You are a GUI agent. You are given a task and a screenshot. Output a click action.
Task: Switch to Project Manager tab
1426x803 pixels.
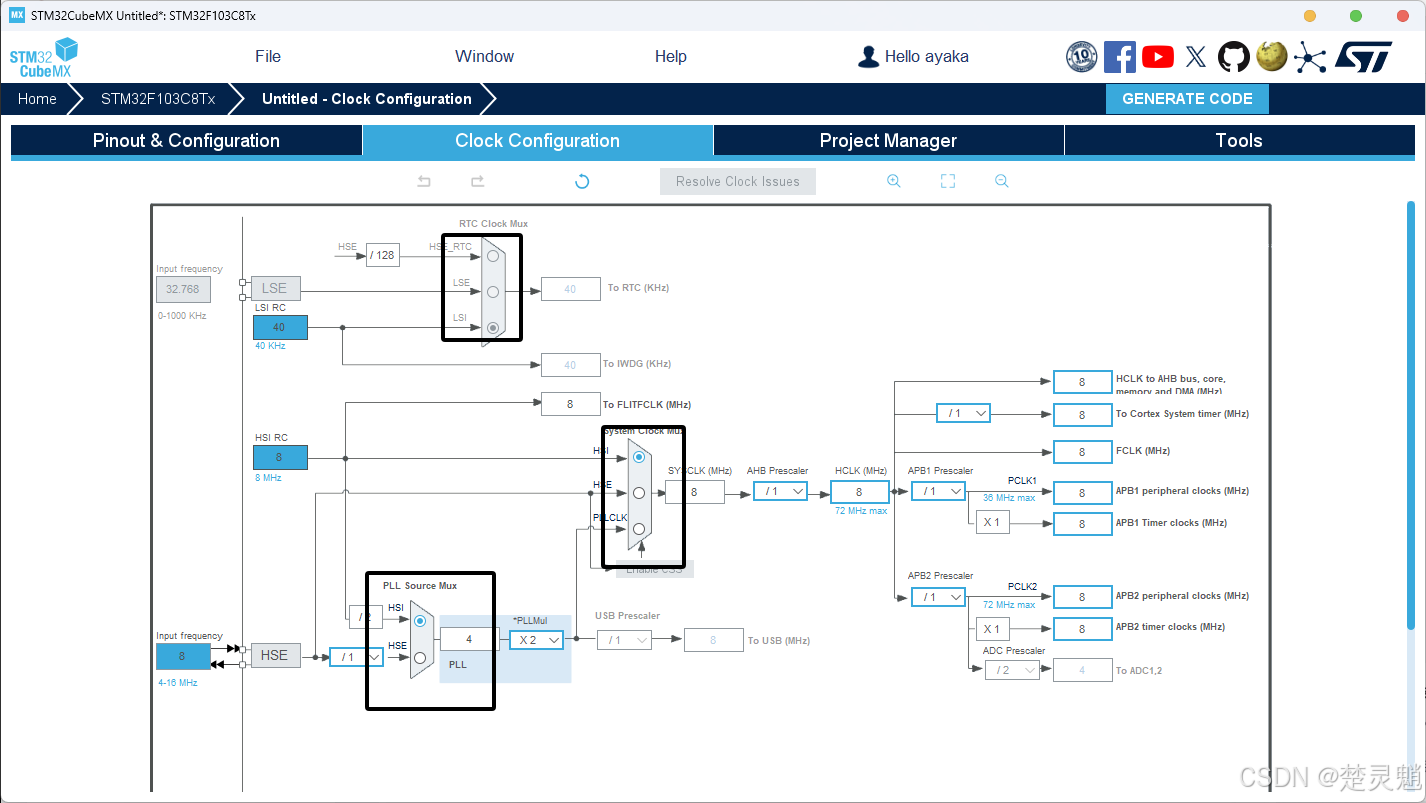point(889,141)
